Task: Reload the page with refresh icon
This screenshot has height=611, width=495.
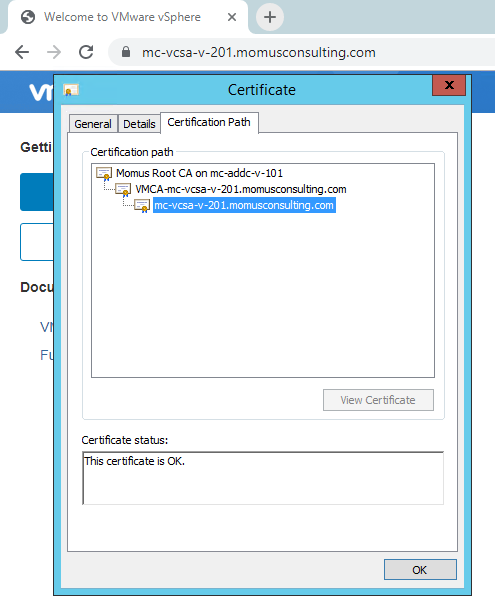Action: (x=86, y=52)
